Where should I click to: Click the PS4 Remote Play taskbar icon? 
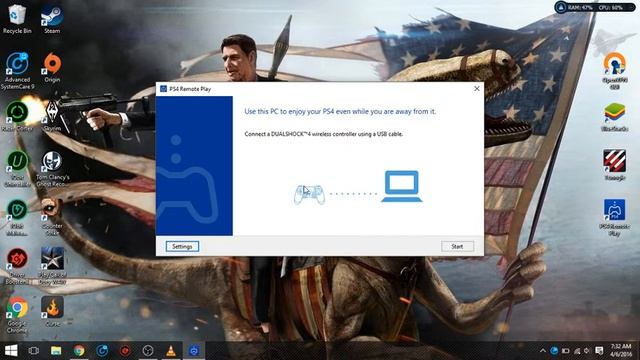(194, 351)
